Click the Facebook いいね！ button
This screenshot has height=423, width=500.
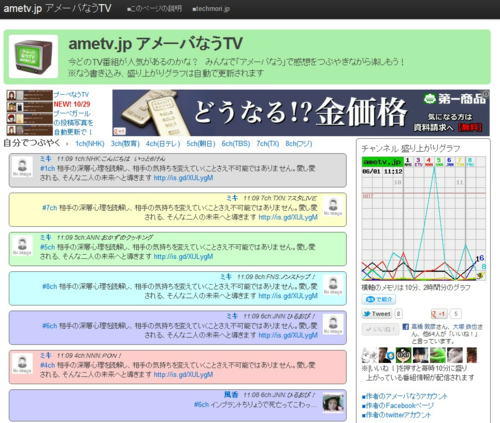pos(380,329)
